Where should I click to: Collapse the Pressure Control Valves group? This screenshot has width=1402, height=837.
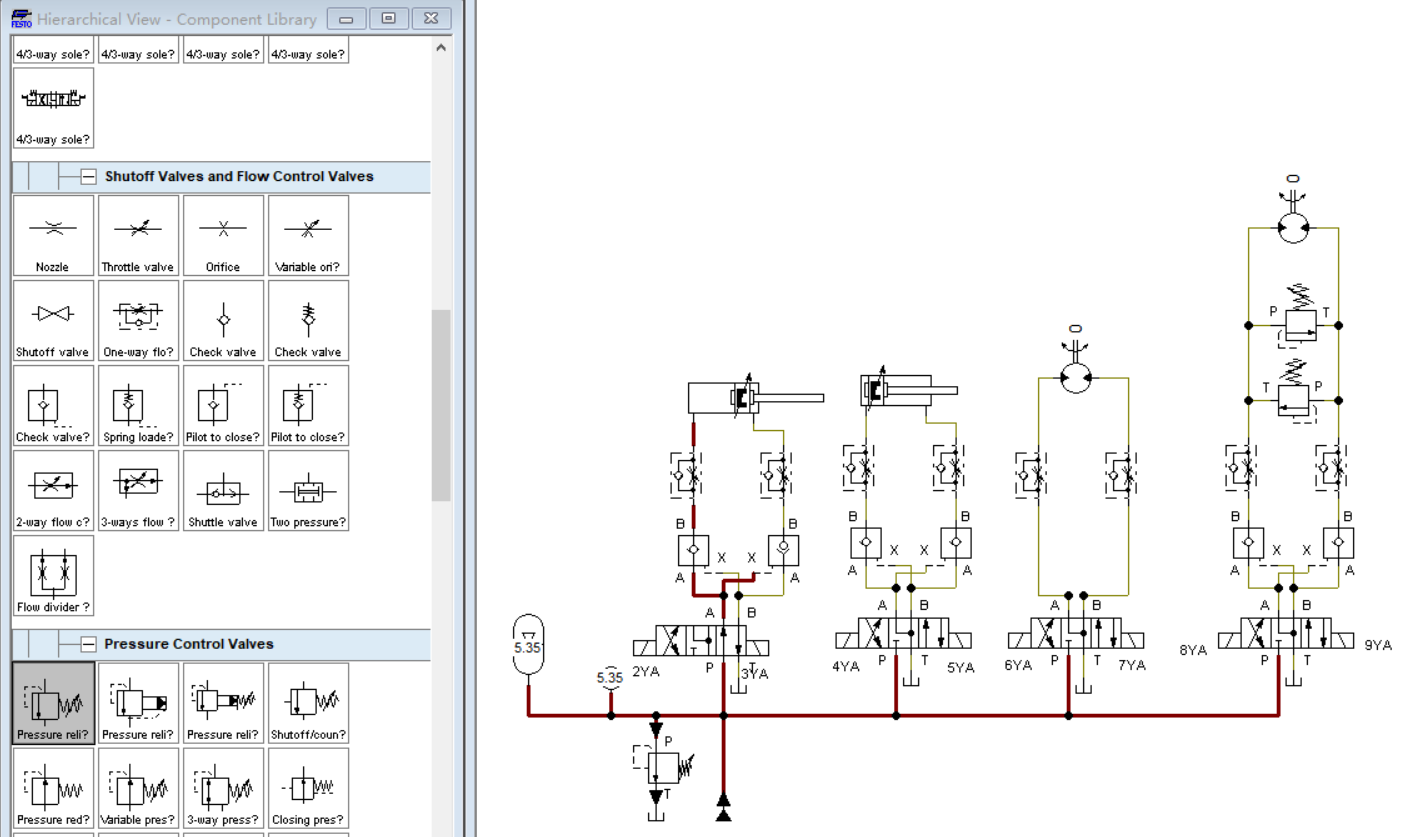point(88,644)
